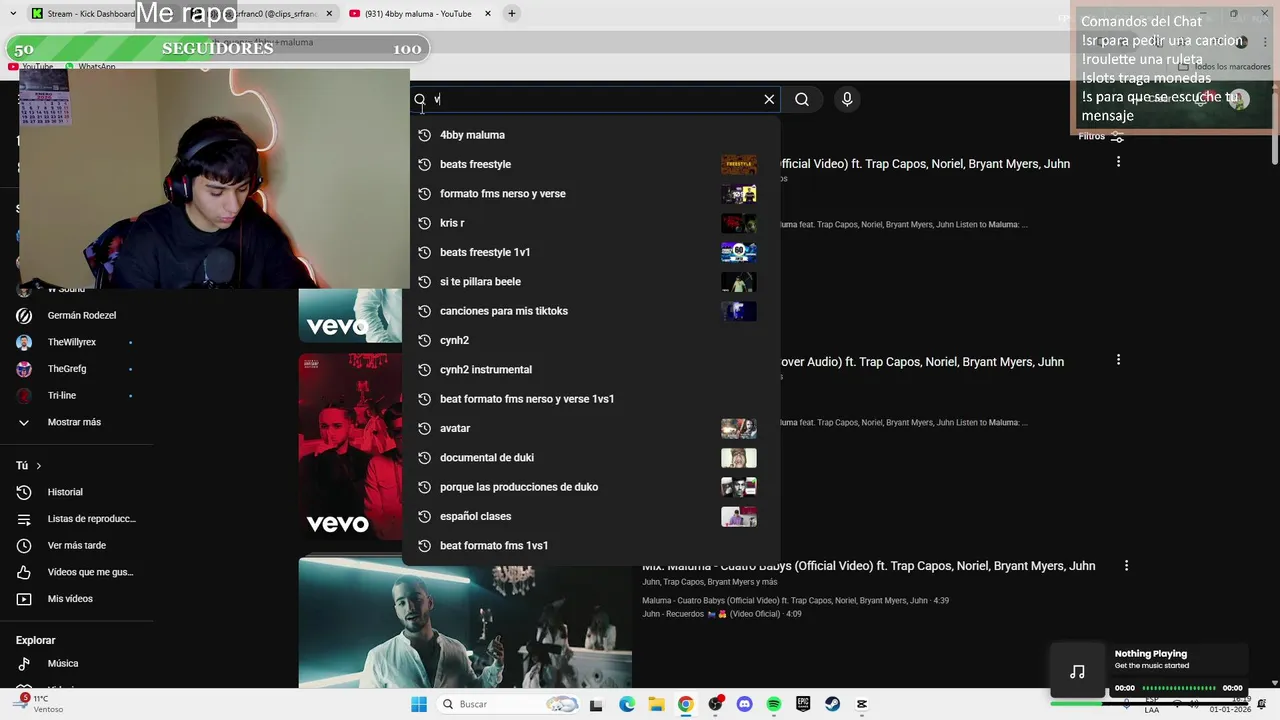Open Mix Maluma Cuatro Babys video thumbnail
This screenshot has height=720, width=1280.
tap(465, 623)
